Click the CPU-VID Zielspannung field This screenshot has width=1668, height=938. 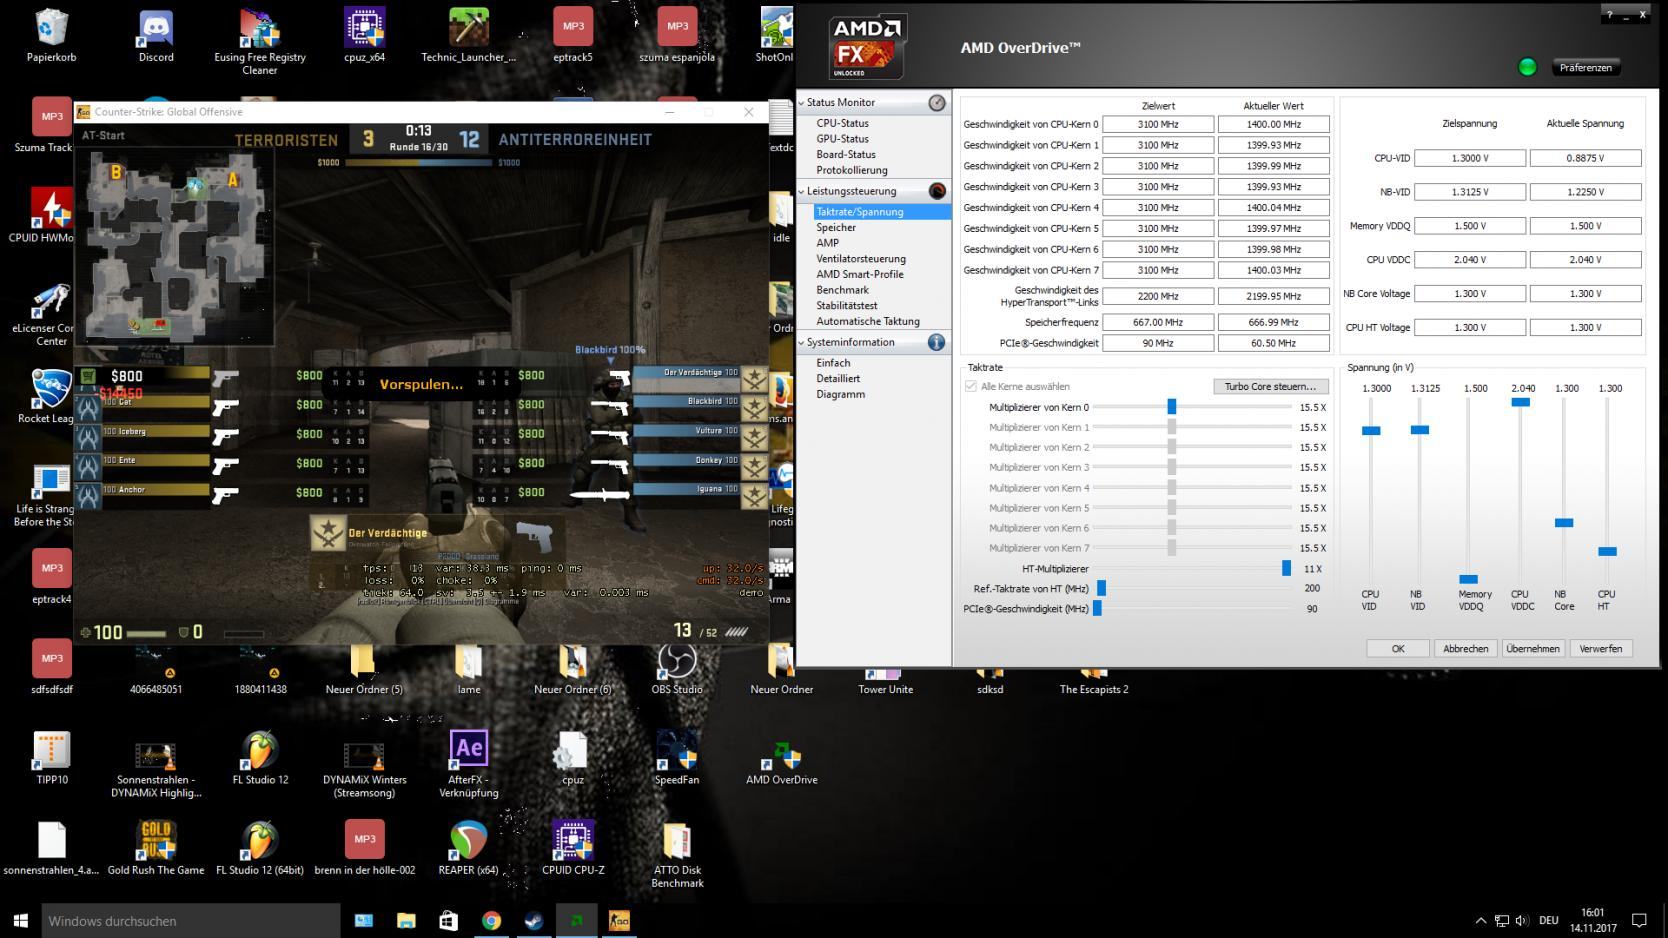(x=1469, y=158)
